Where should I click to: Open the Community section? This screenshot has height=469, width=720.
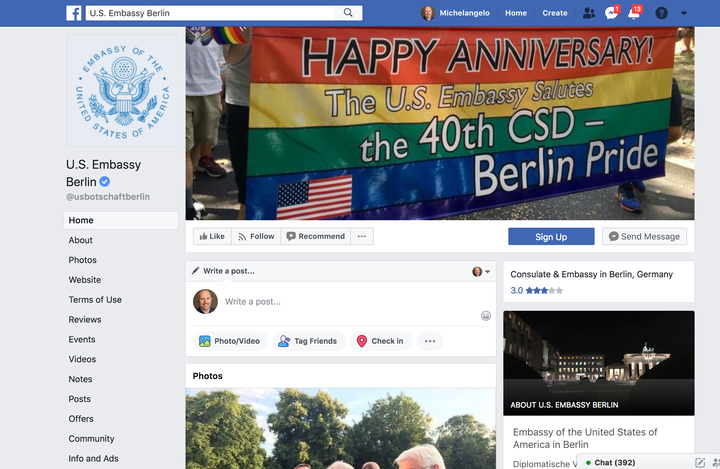tap(91, 439)
